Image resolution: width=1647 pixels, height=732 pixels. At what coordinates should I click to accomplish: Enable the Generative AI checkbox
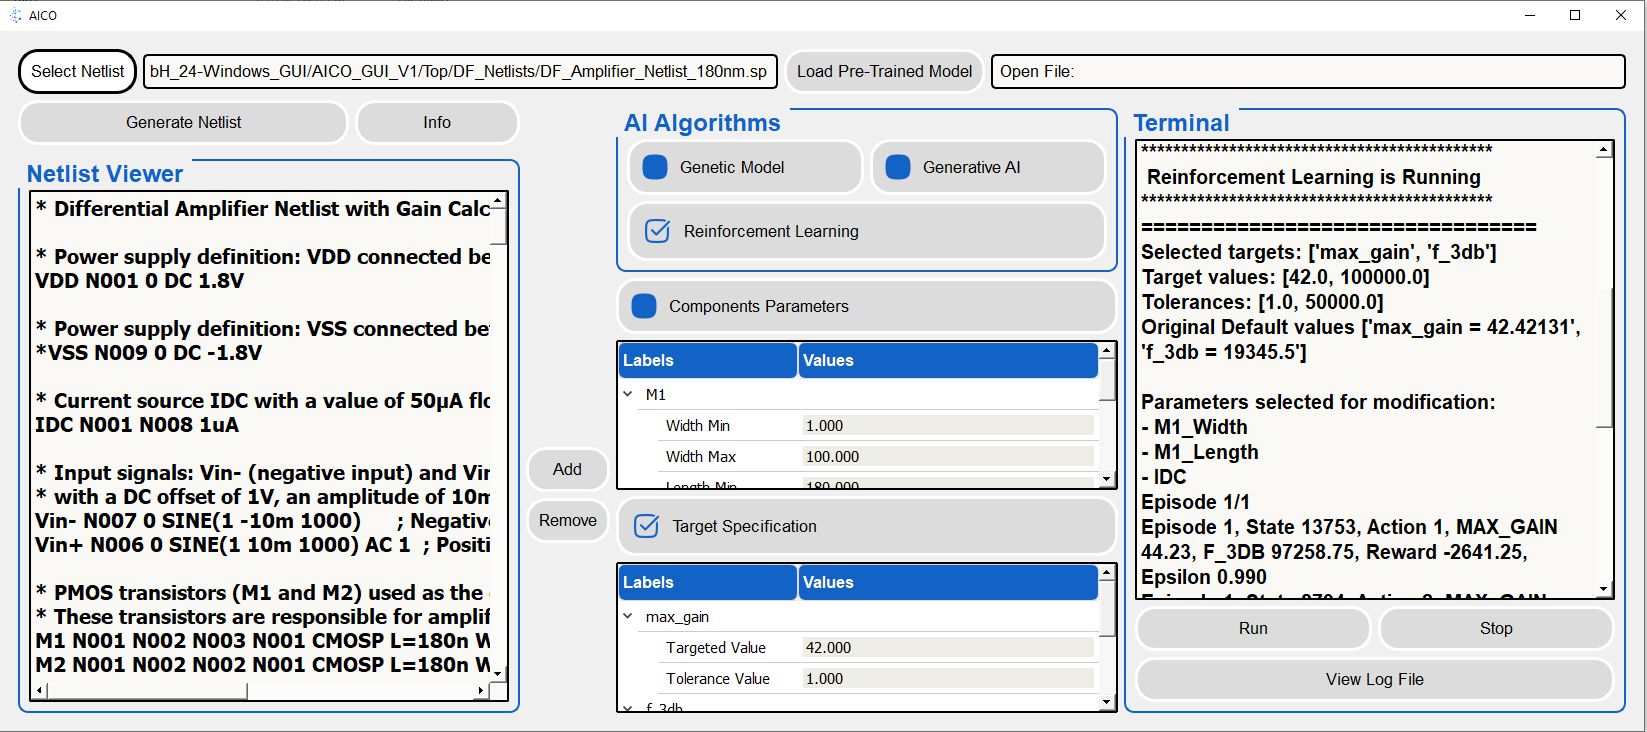(898, 167)
